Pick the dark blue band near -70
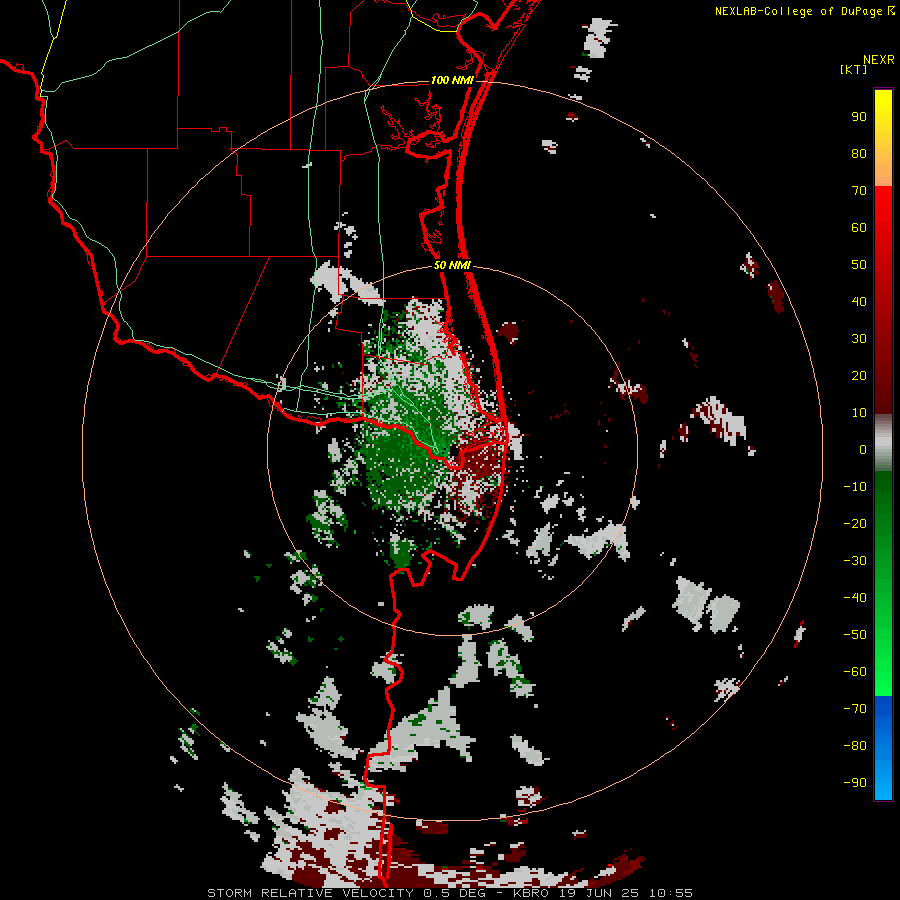The width and height of the screenshot is (900, 900). coord(883,707)
